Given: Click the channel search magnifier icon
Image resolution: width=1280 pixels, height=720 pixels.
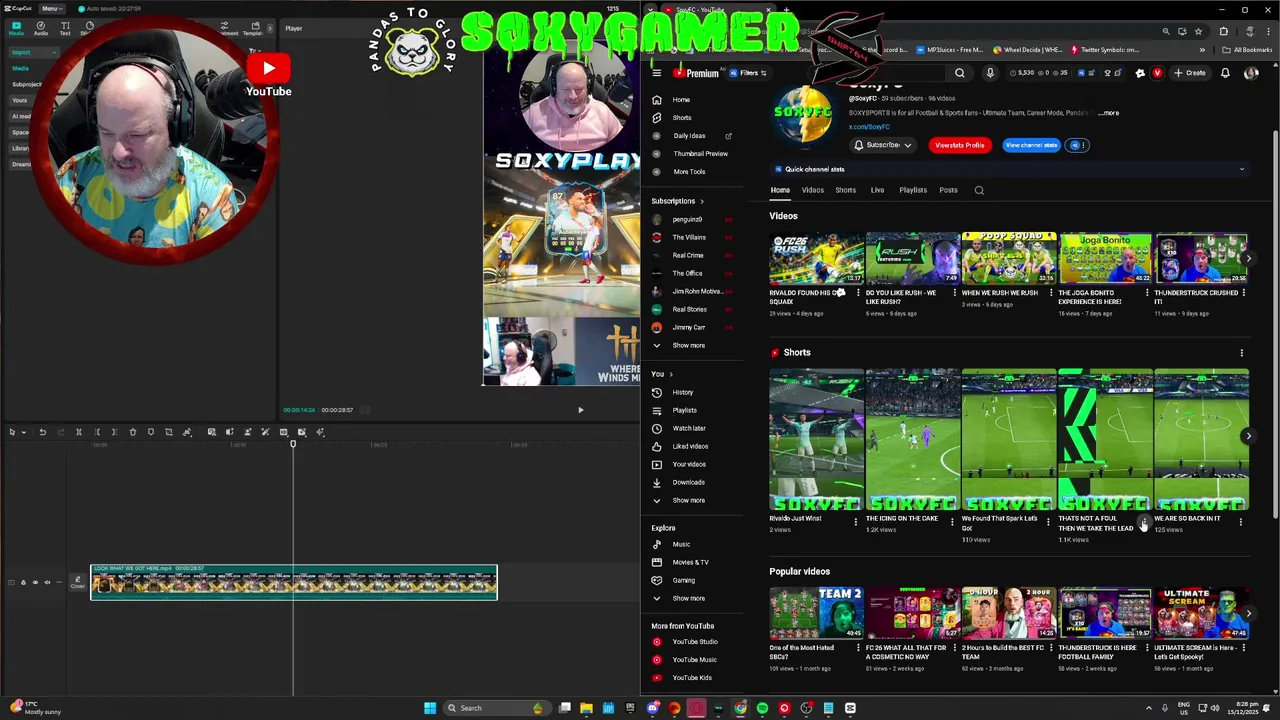Looking at the screenshot, I should click(979, 190).
